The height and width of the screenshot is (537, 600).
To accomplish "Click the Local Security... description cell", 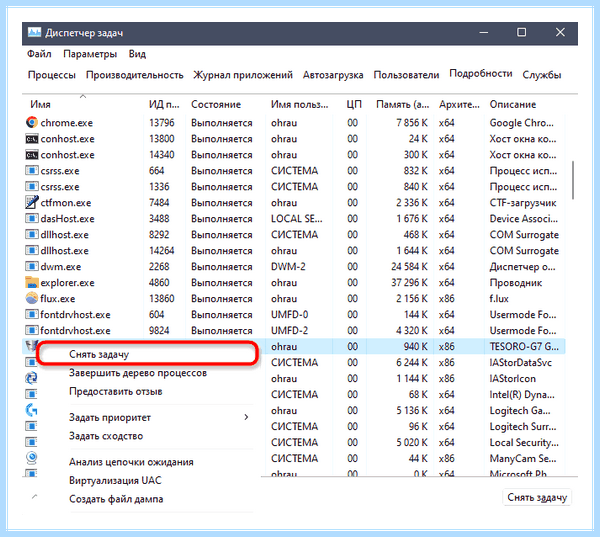I will [x=524, y=442].
